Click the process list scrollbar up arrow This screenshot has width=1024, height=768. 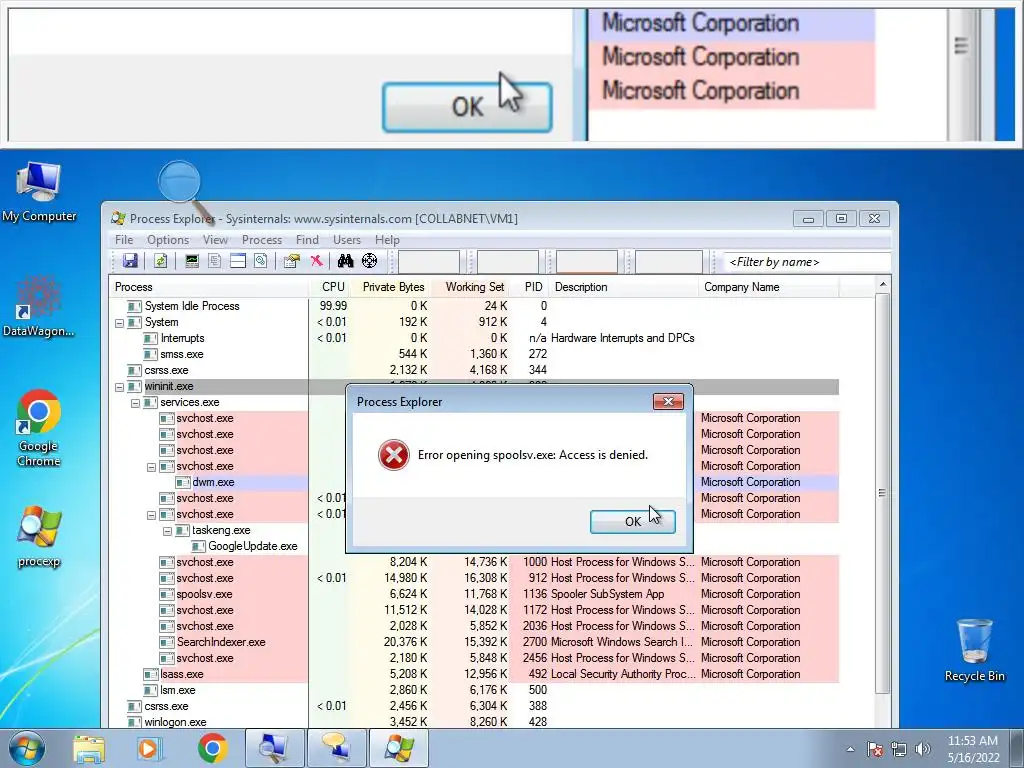click(882, 285)
